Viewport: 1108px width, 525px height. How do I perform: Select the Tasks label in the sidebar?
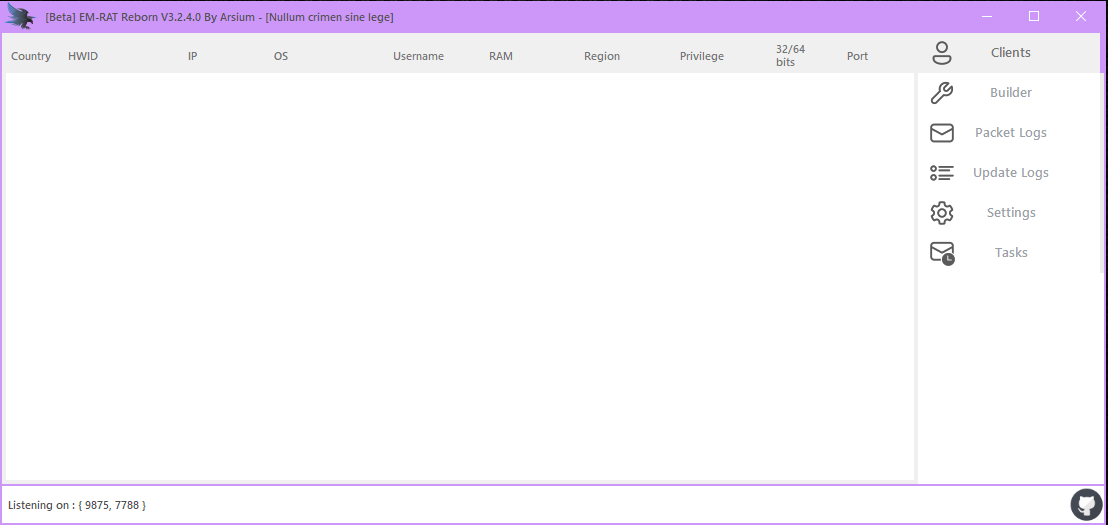point(1011,253)
